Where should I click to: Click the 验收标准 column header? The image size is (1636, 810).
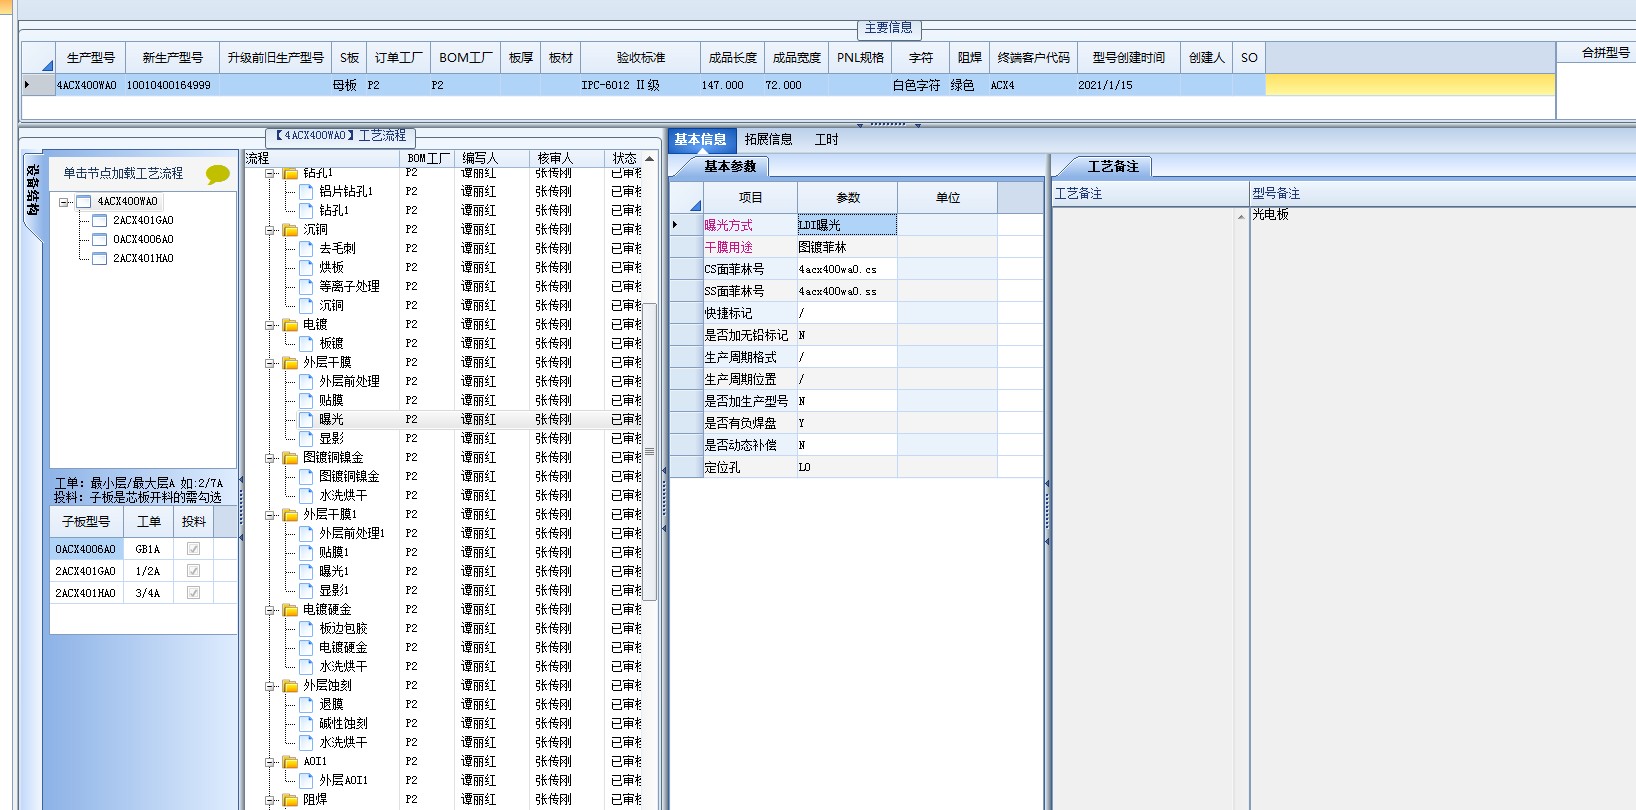(x=640, y=58)
